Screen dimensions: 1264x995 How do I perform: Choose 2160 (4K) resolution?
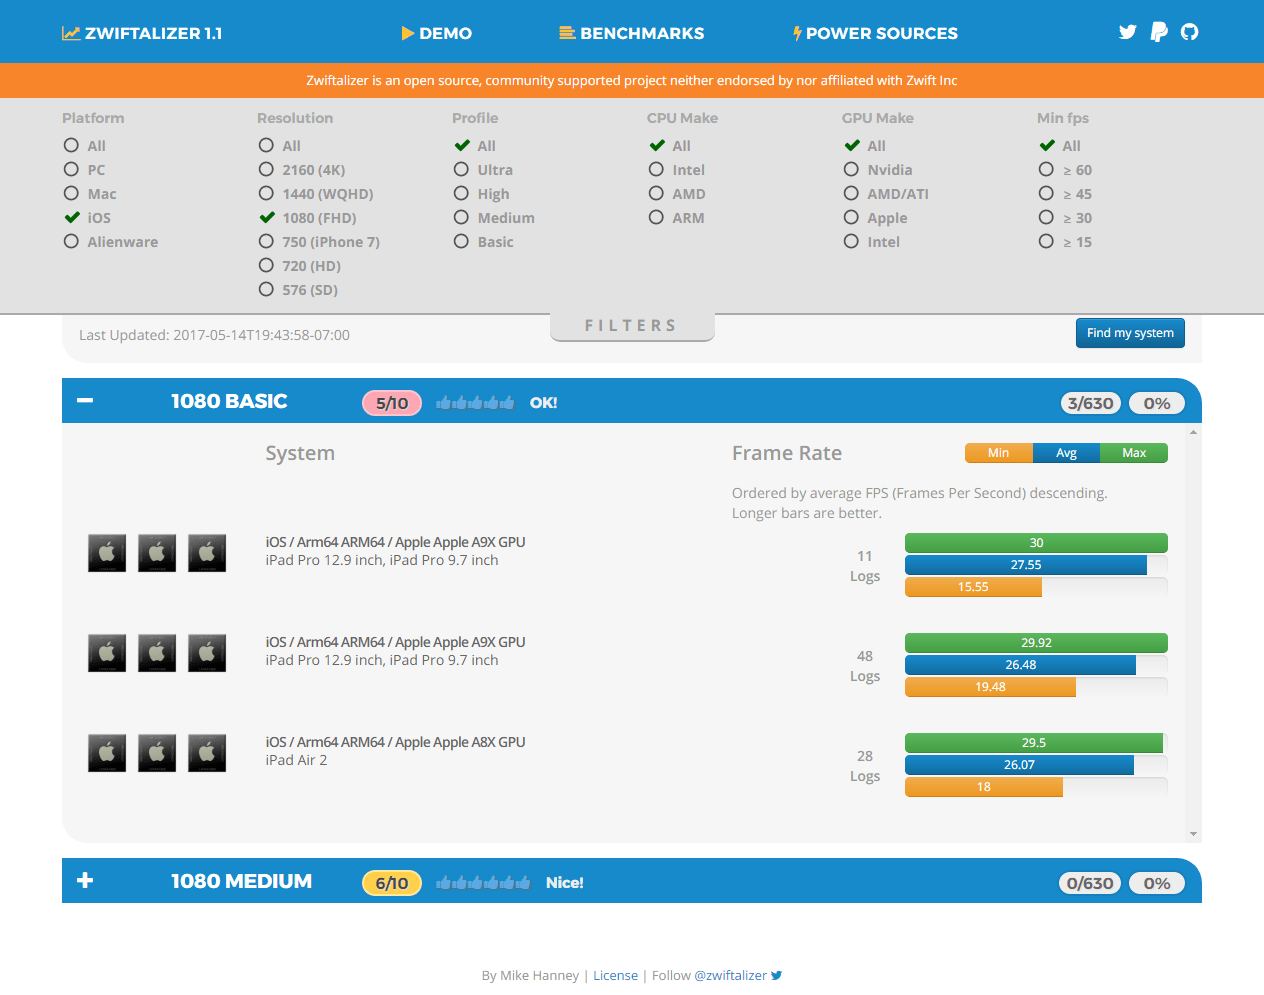coord(302,170)
